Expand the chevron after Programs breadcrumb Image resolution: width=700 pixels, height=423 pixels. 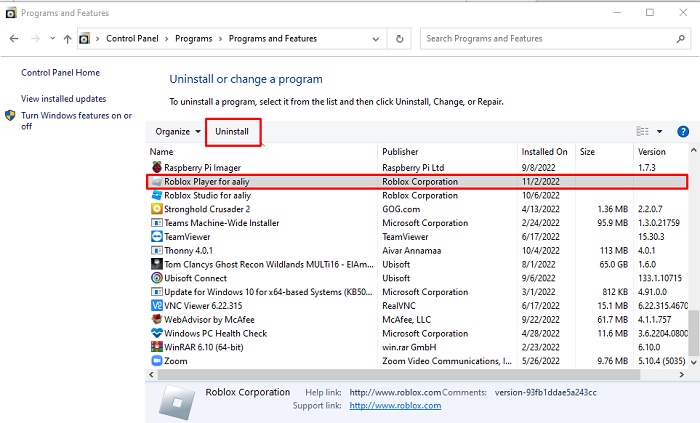220,39
